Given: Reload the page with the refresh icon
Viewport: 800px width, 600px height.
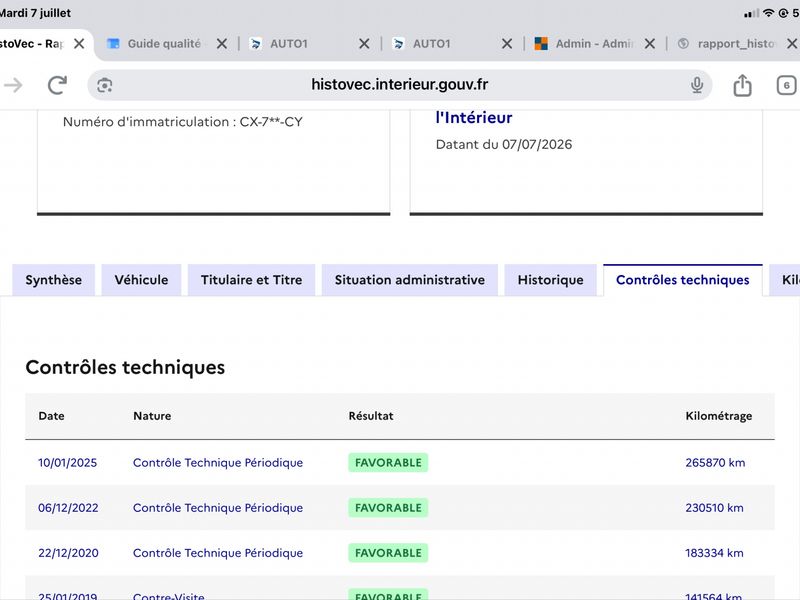Looking at the screenshot, I should pos(57,85).
